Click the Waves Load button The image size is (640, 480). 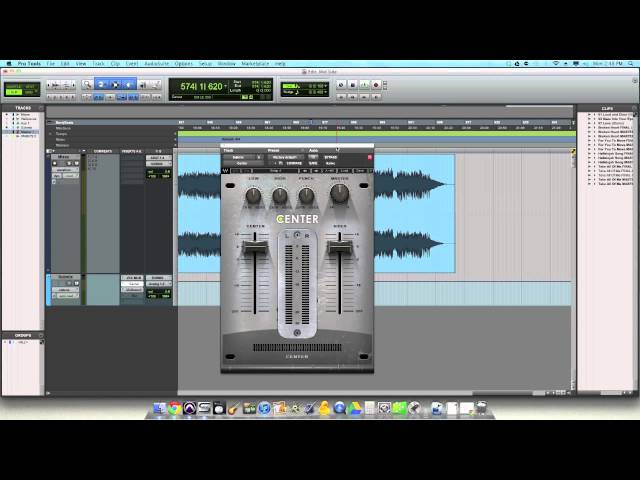(344, 171)
